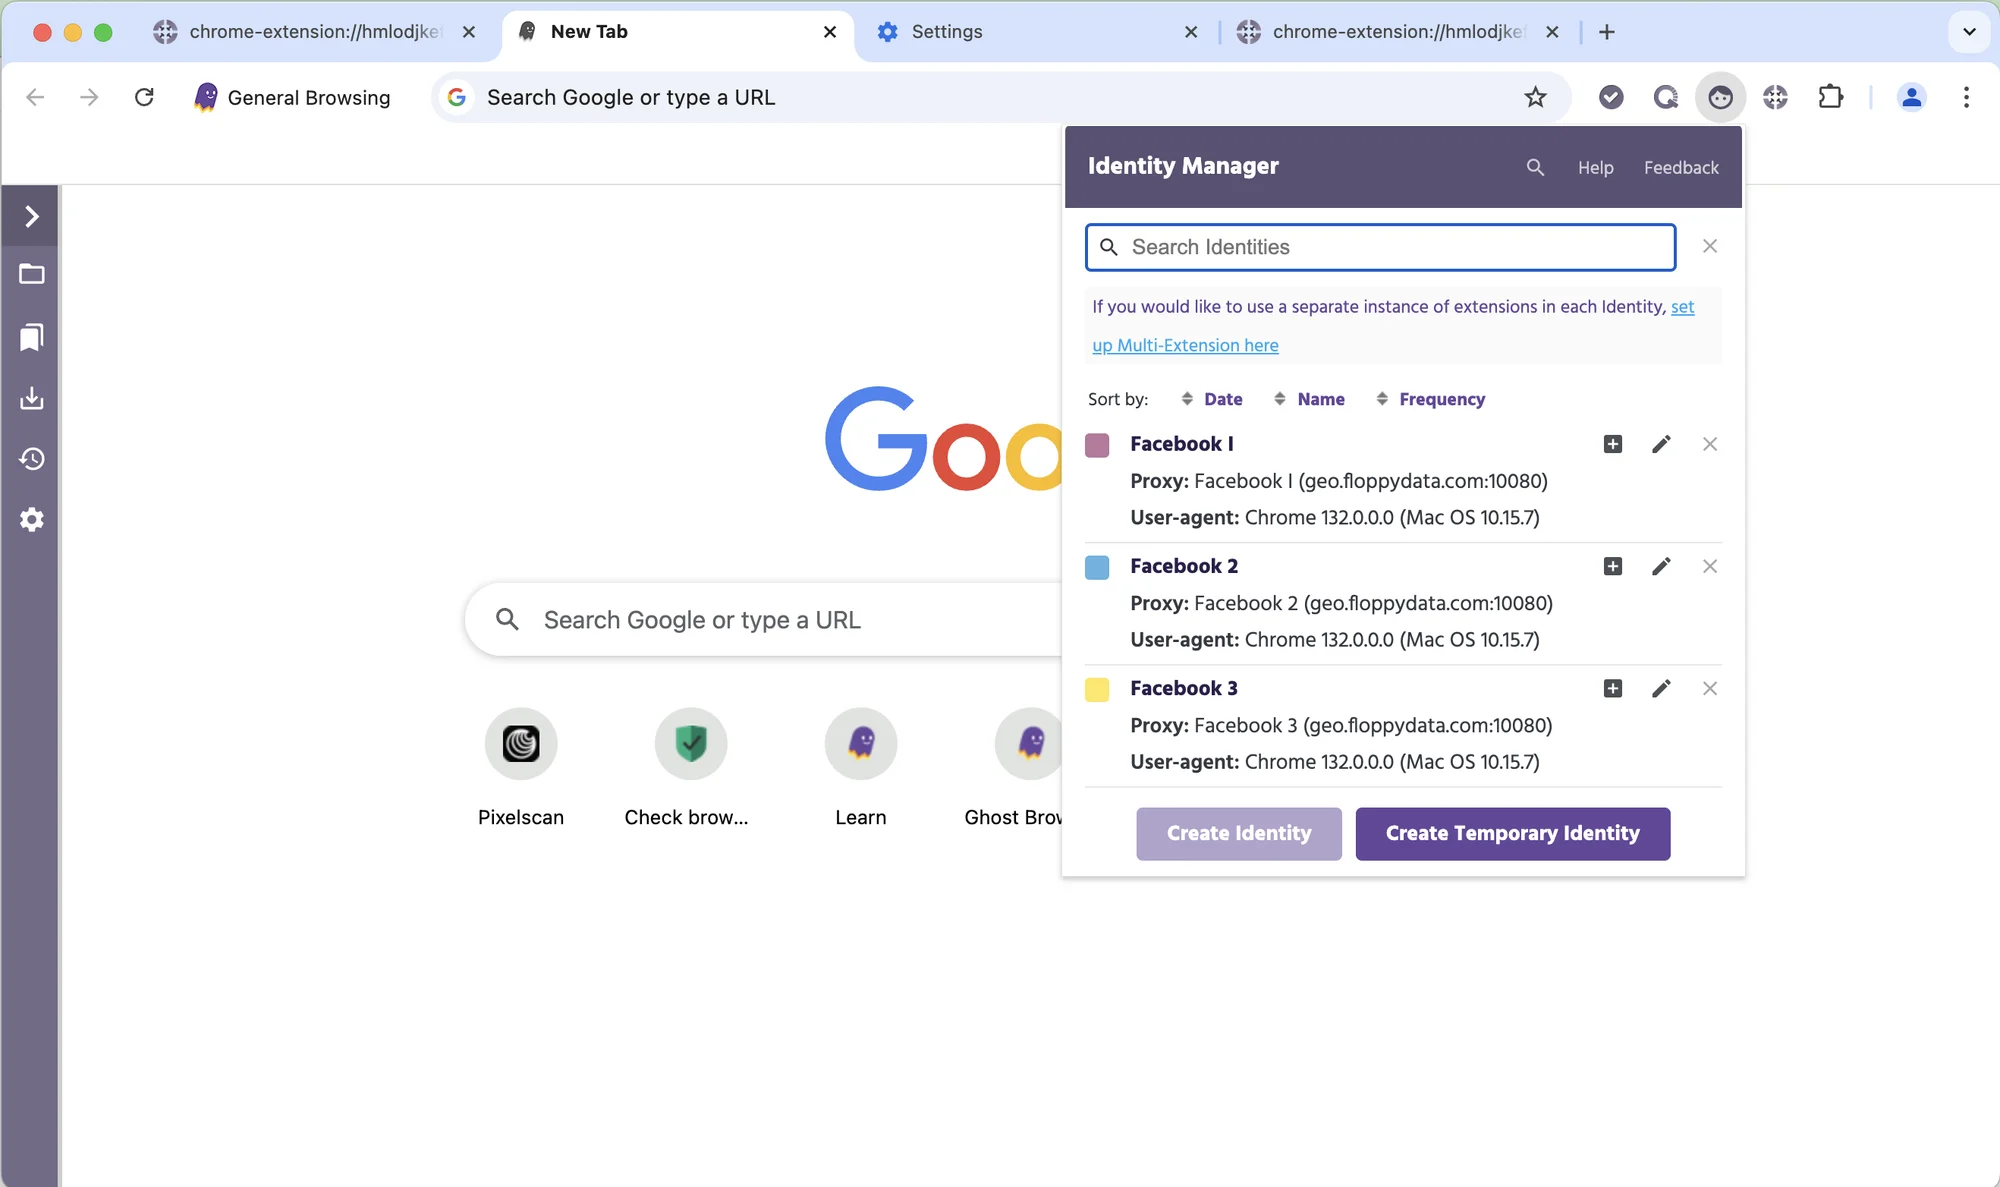Open the Learn shortcut

[861, 768]
